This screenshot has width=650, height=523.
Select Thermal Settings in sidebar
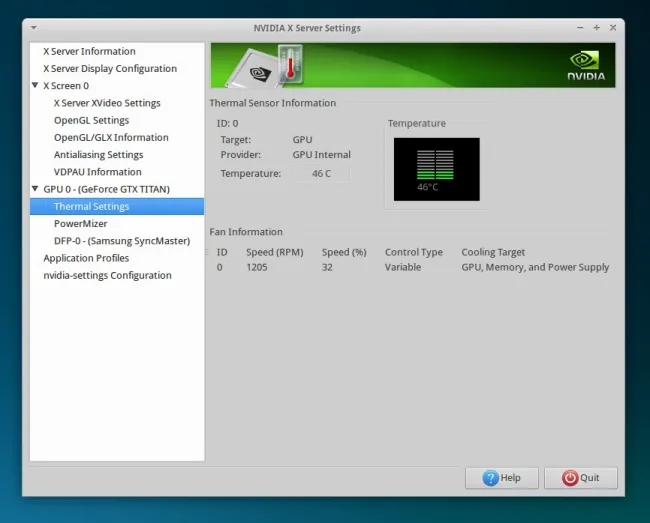click(x=117, y=206)
